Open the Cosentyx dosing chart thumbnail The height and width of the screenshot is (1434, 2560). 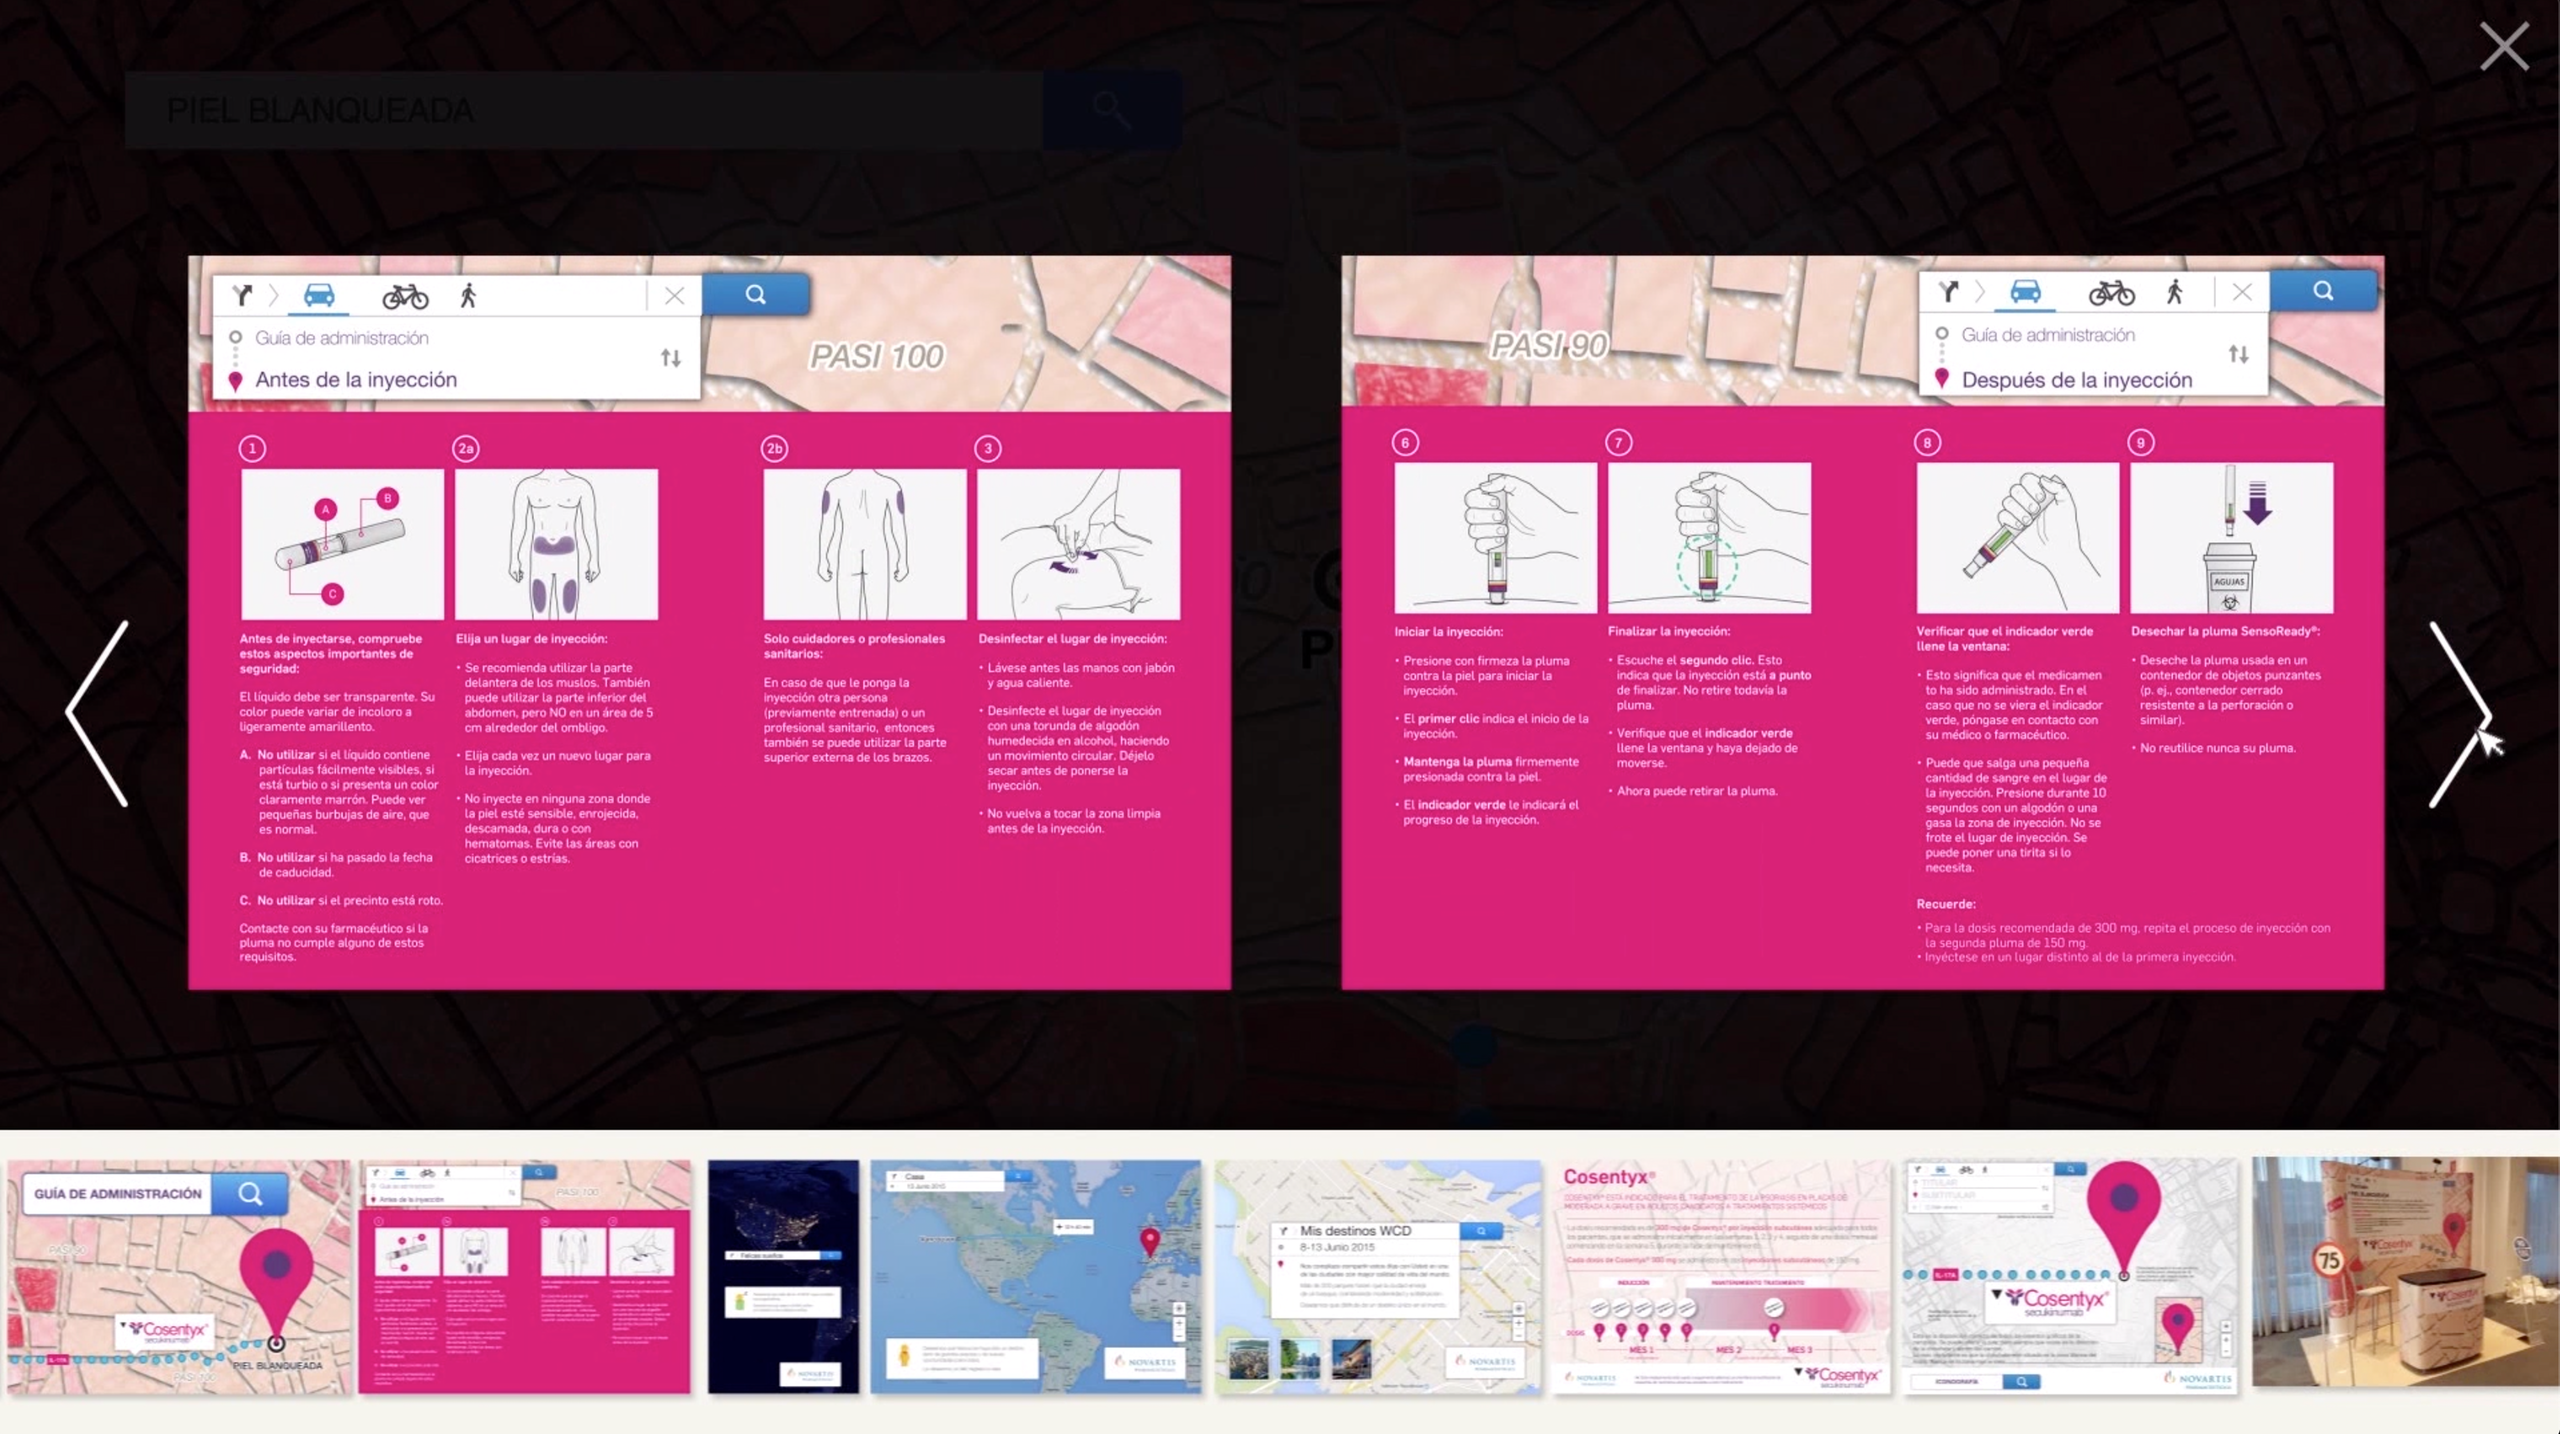(1721, 1276)
